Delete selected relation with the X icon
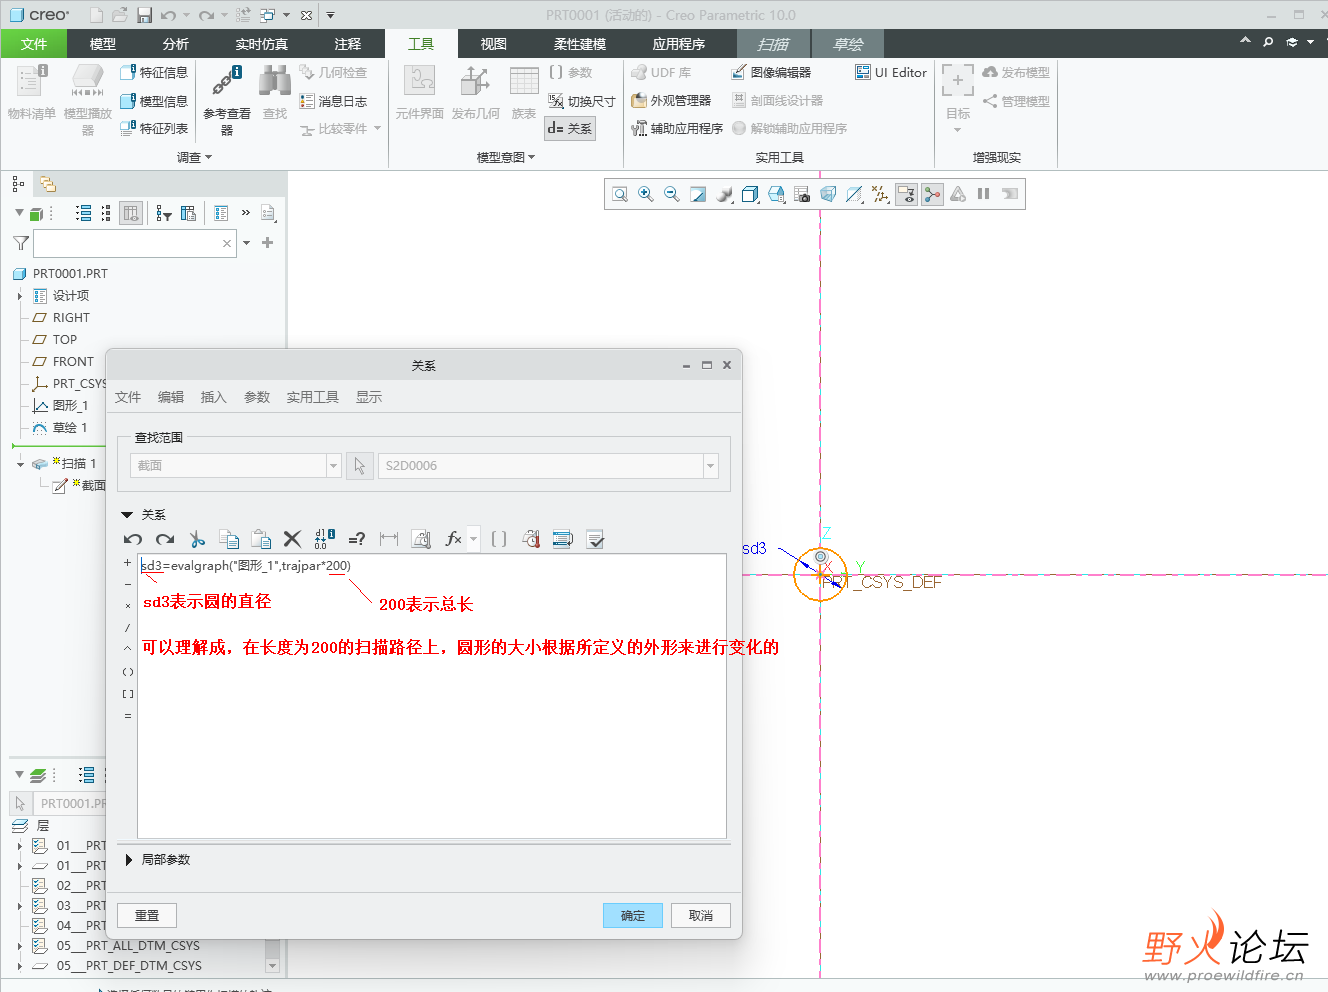Image resolution: width=1328 pixels, height=992 pixels. tap(292, 539)
